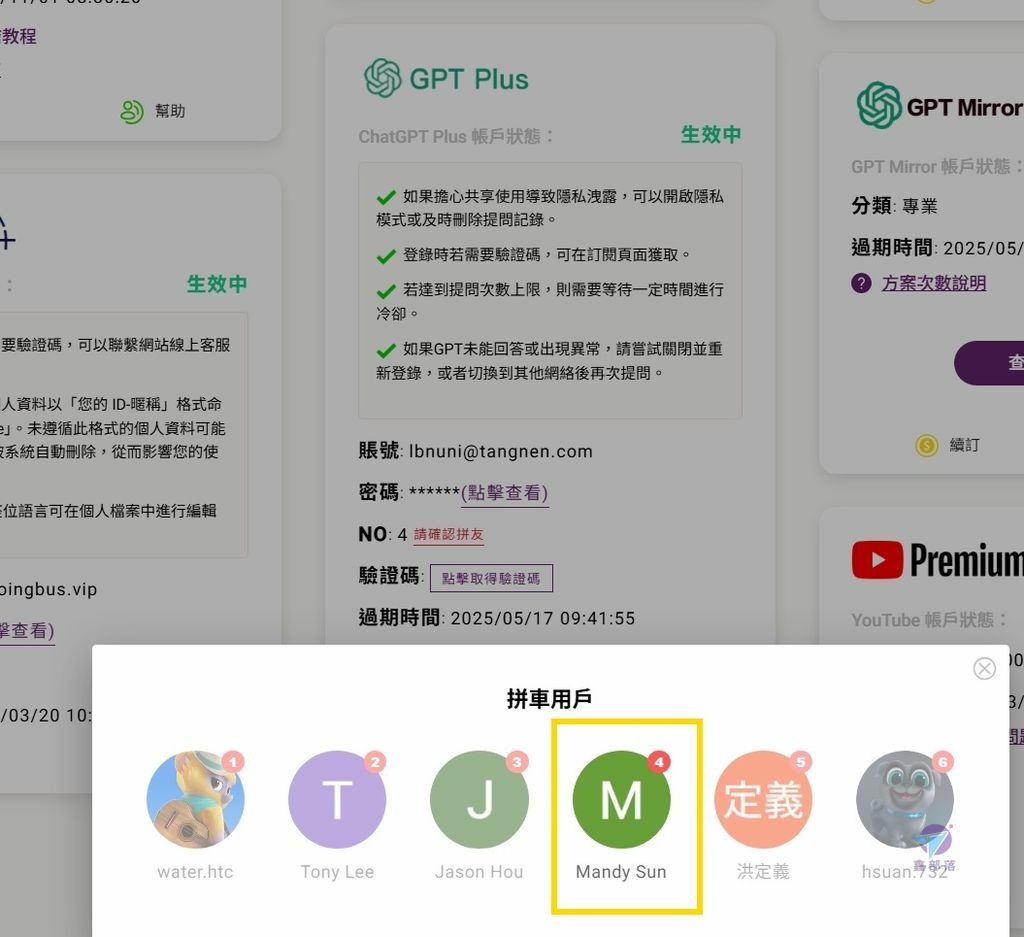This screenshot has height=937, width=1024.
Task: Click the question mark beside 方案次數說明
Action: (x=862, y=283)
